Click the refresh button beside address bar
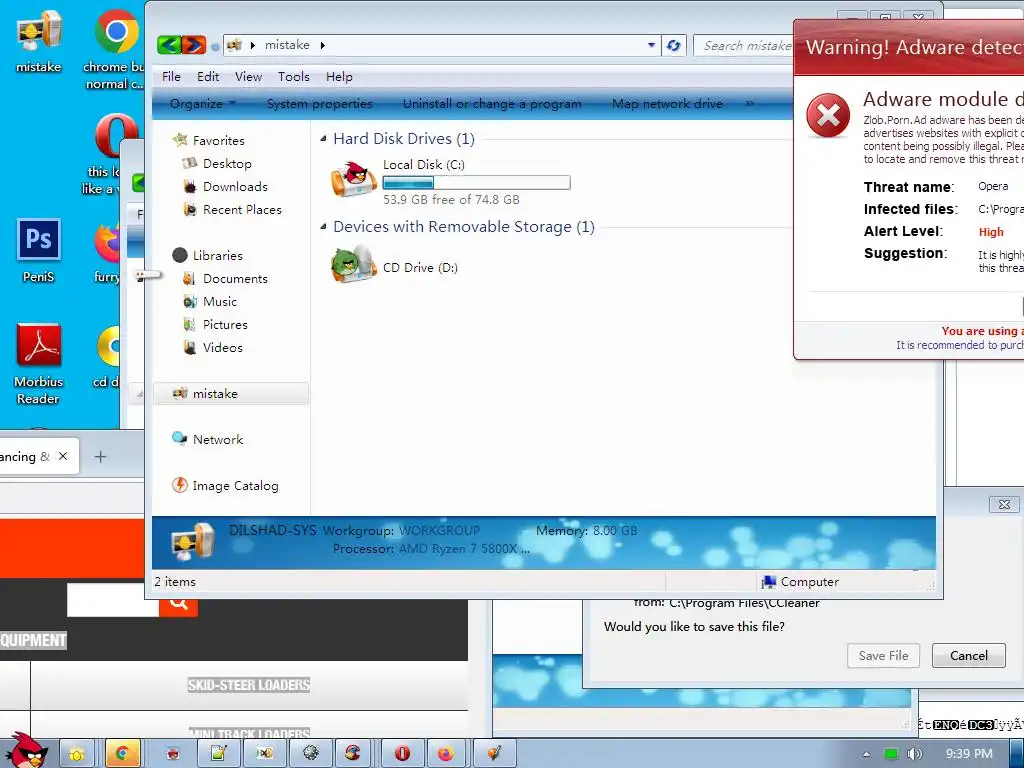 (673, 45)
